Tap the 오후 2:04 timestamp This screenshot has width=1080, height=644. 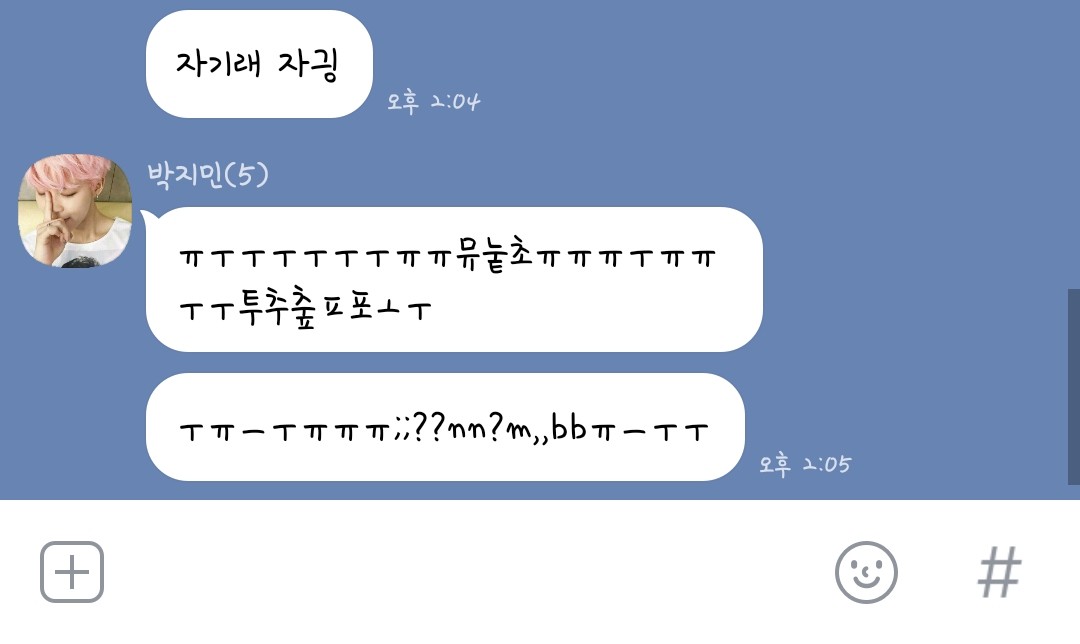point(433,102)
